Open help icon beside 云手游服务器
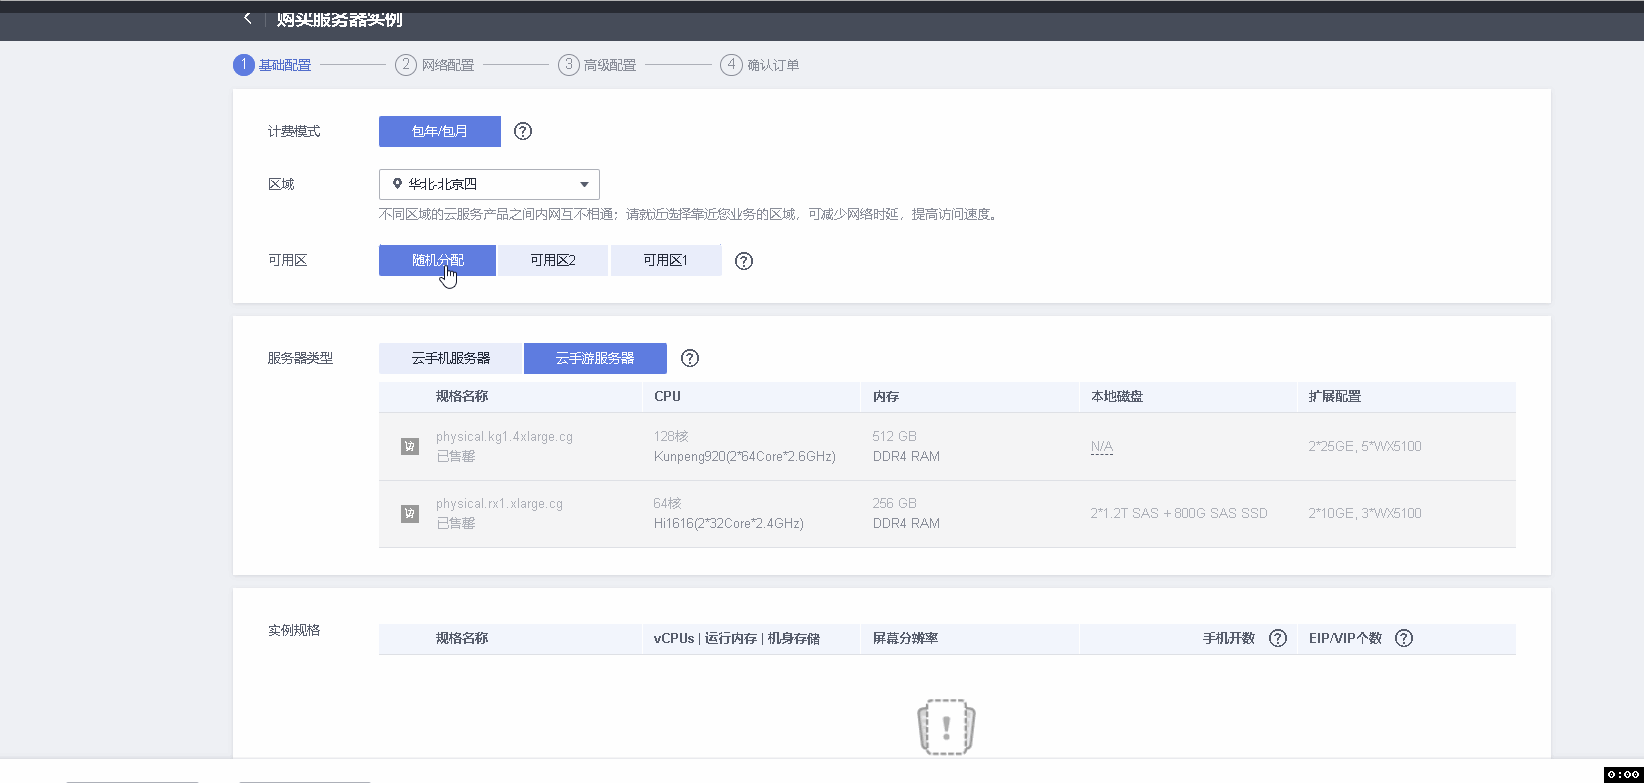This screenshot has height=783, width=1644. (x=690, y=358)
